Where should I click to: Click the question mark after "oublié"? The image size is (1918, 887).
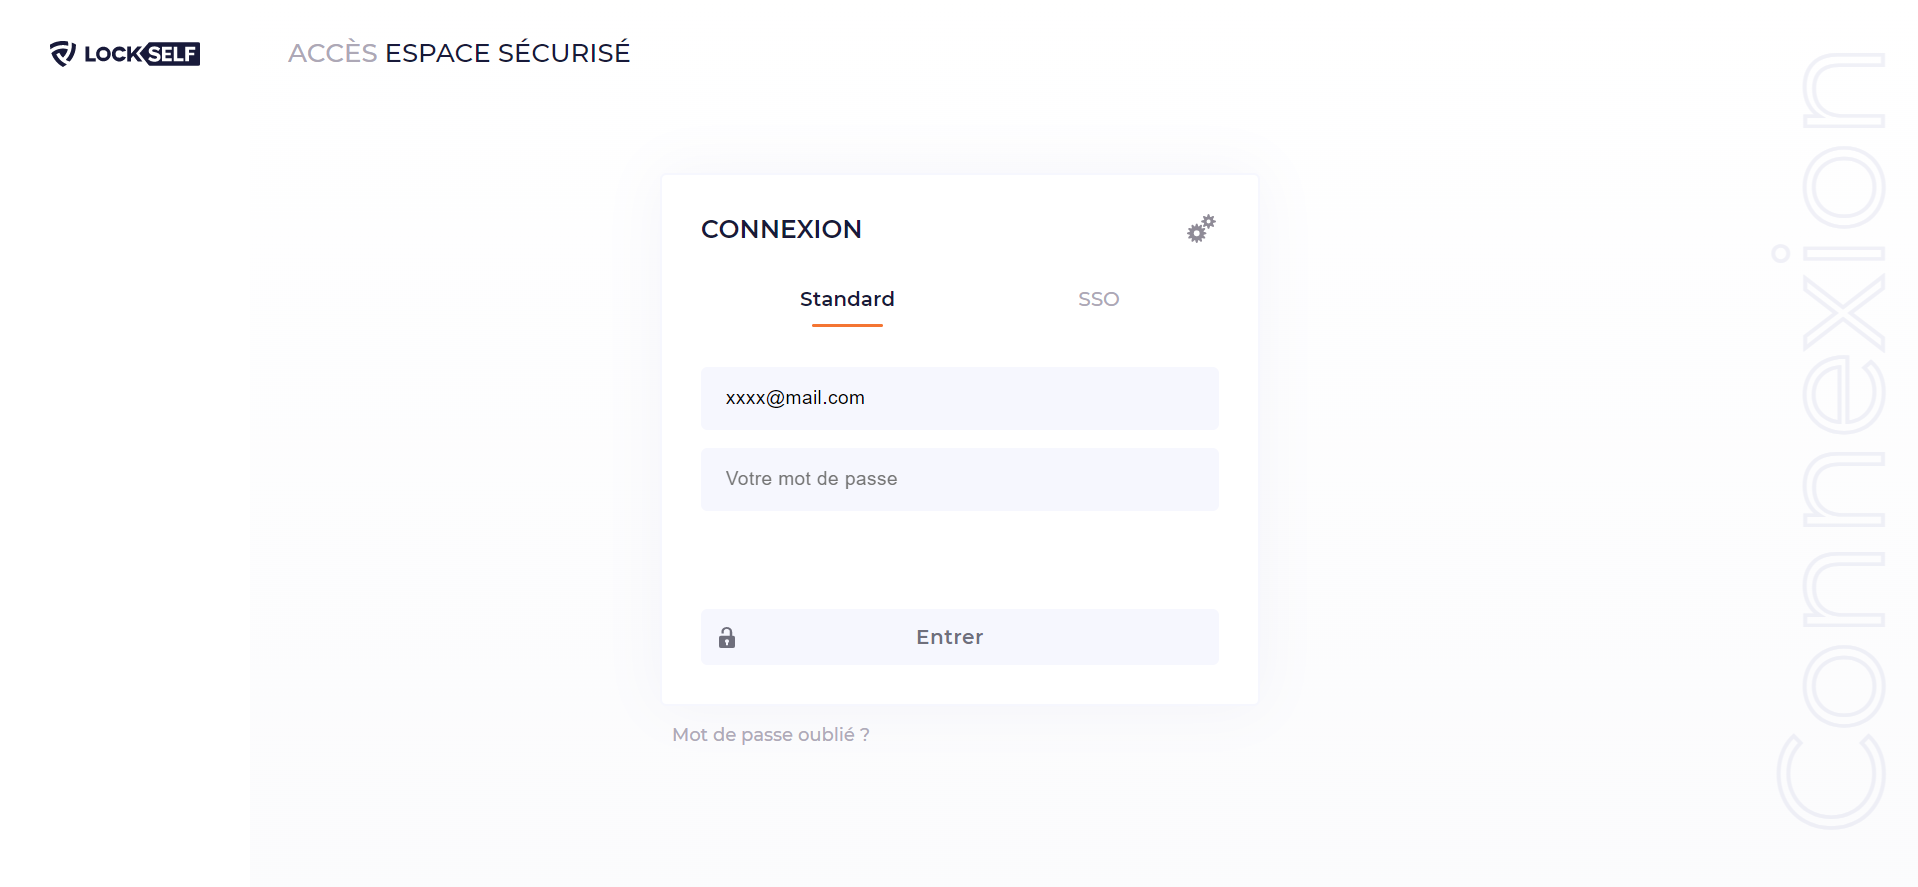click(x=865, y=735)
